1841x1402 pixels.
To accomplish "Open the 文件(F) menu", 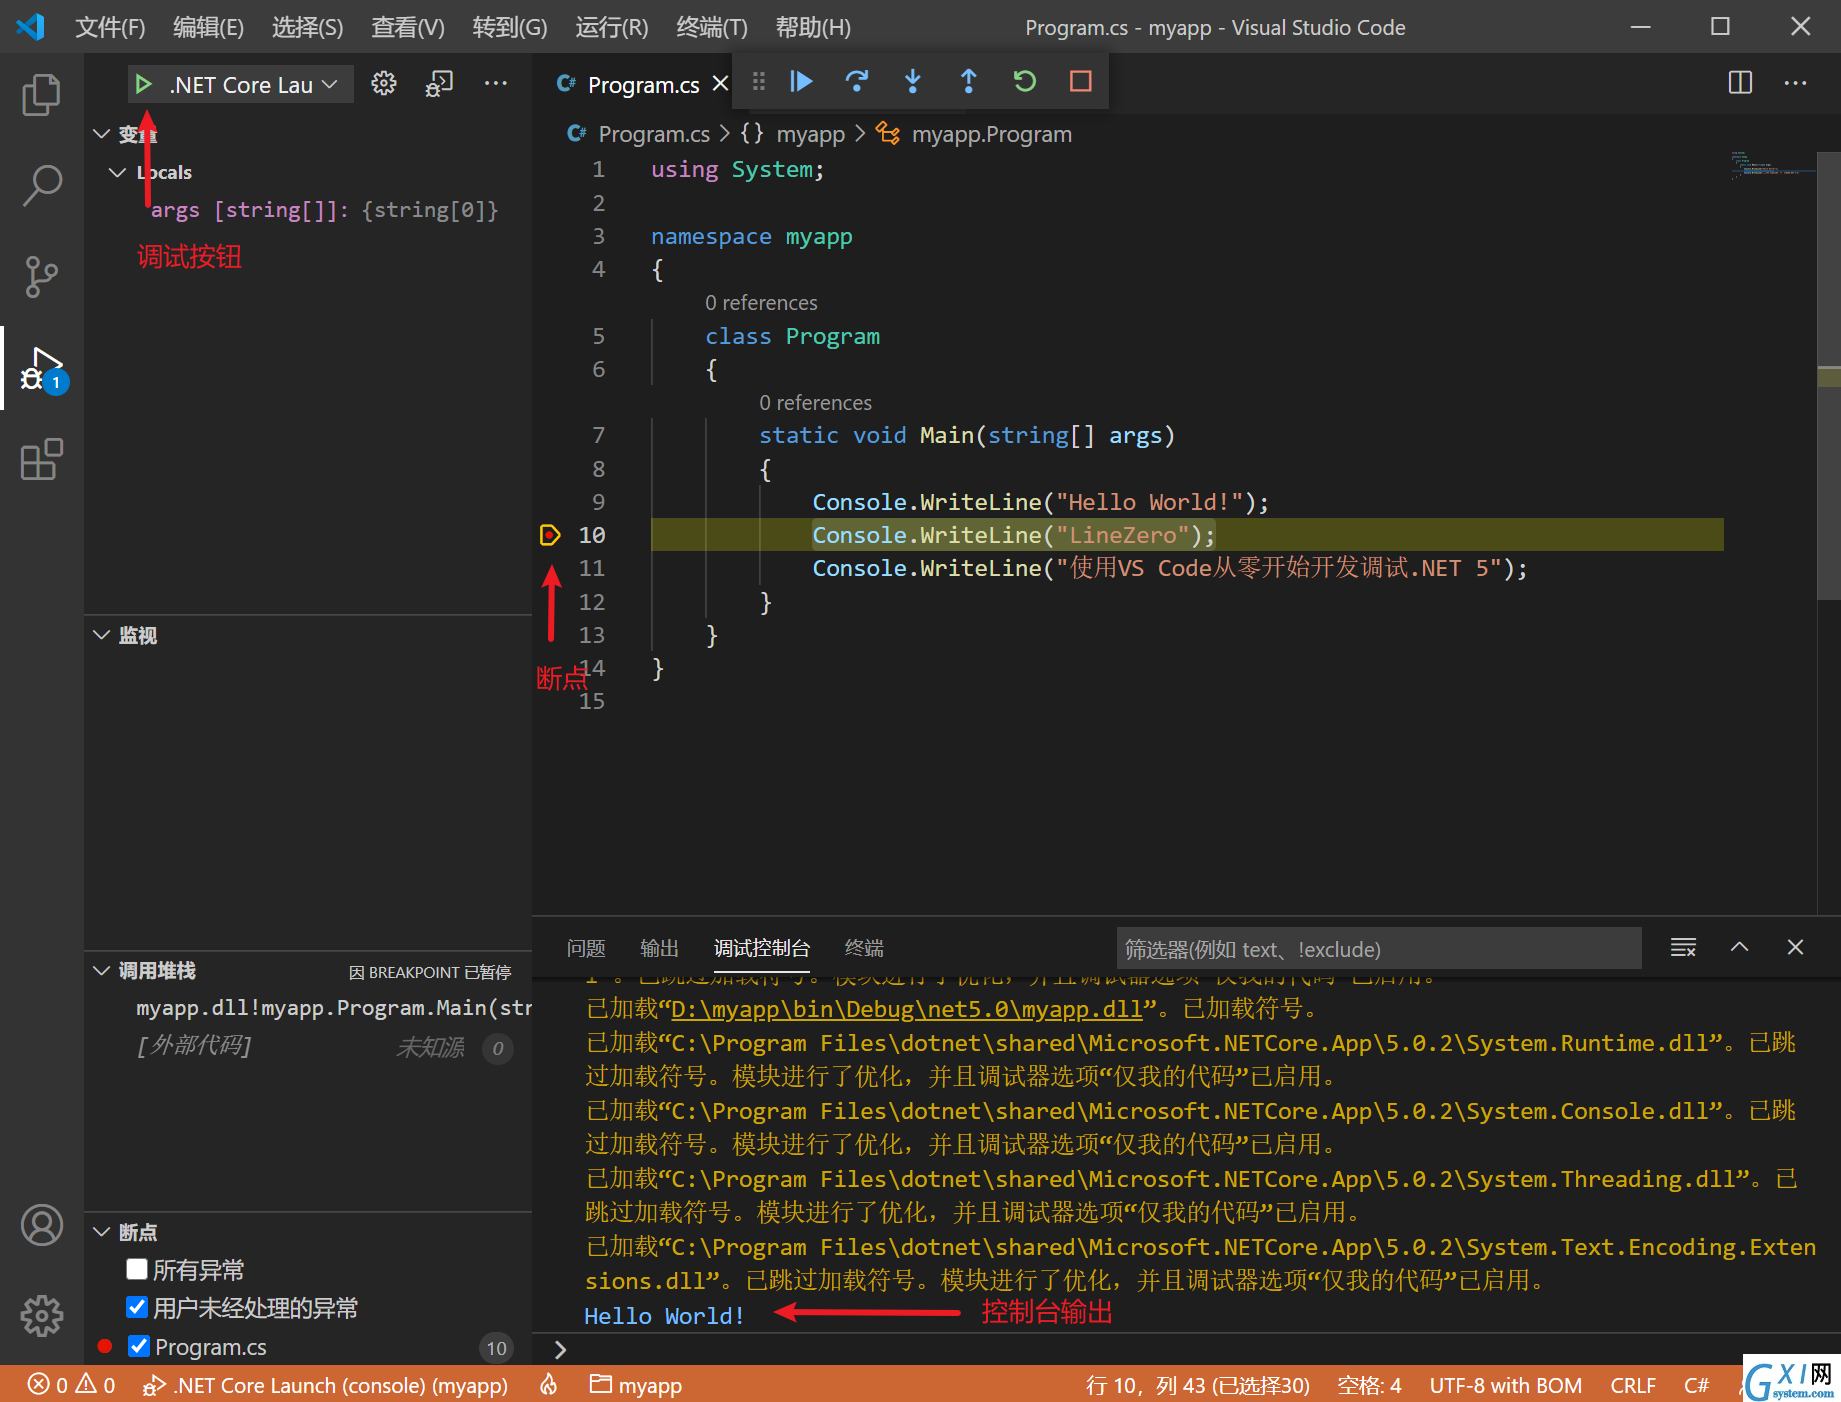I will point(110,27).
